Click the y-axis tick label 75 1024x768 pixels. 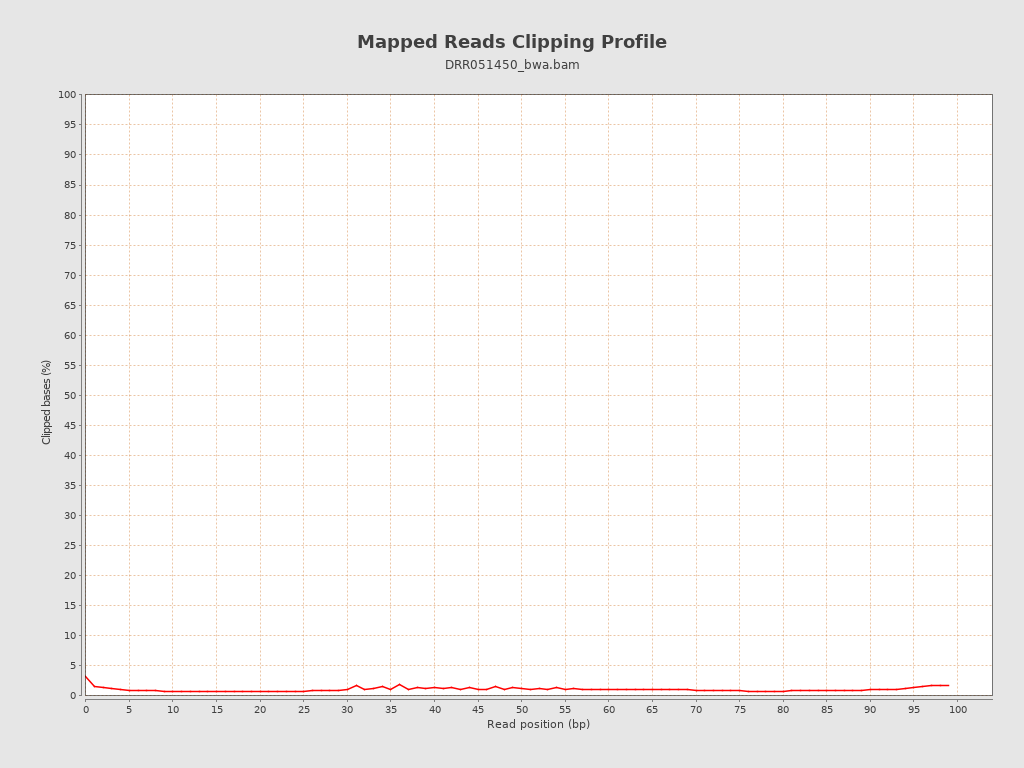coord(70,246)
